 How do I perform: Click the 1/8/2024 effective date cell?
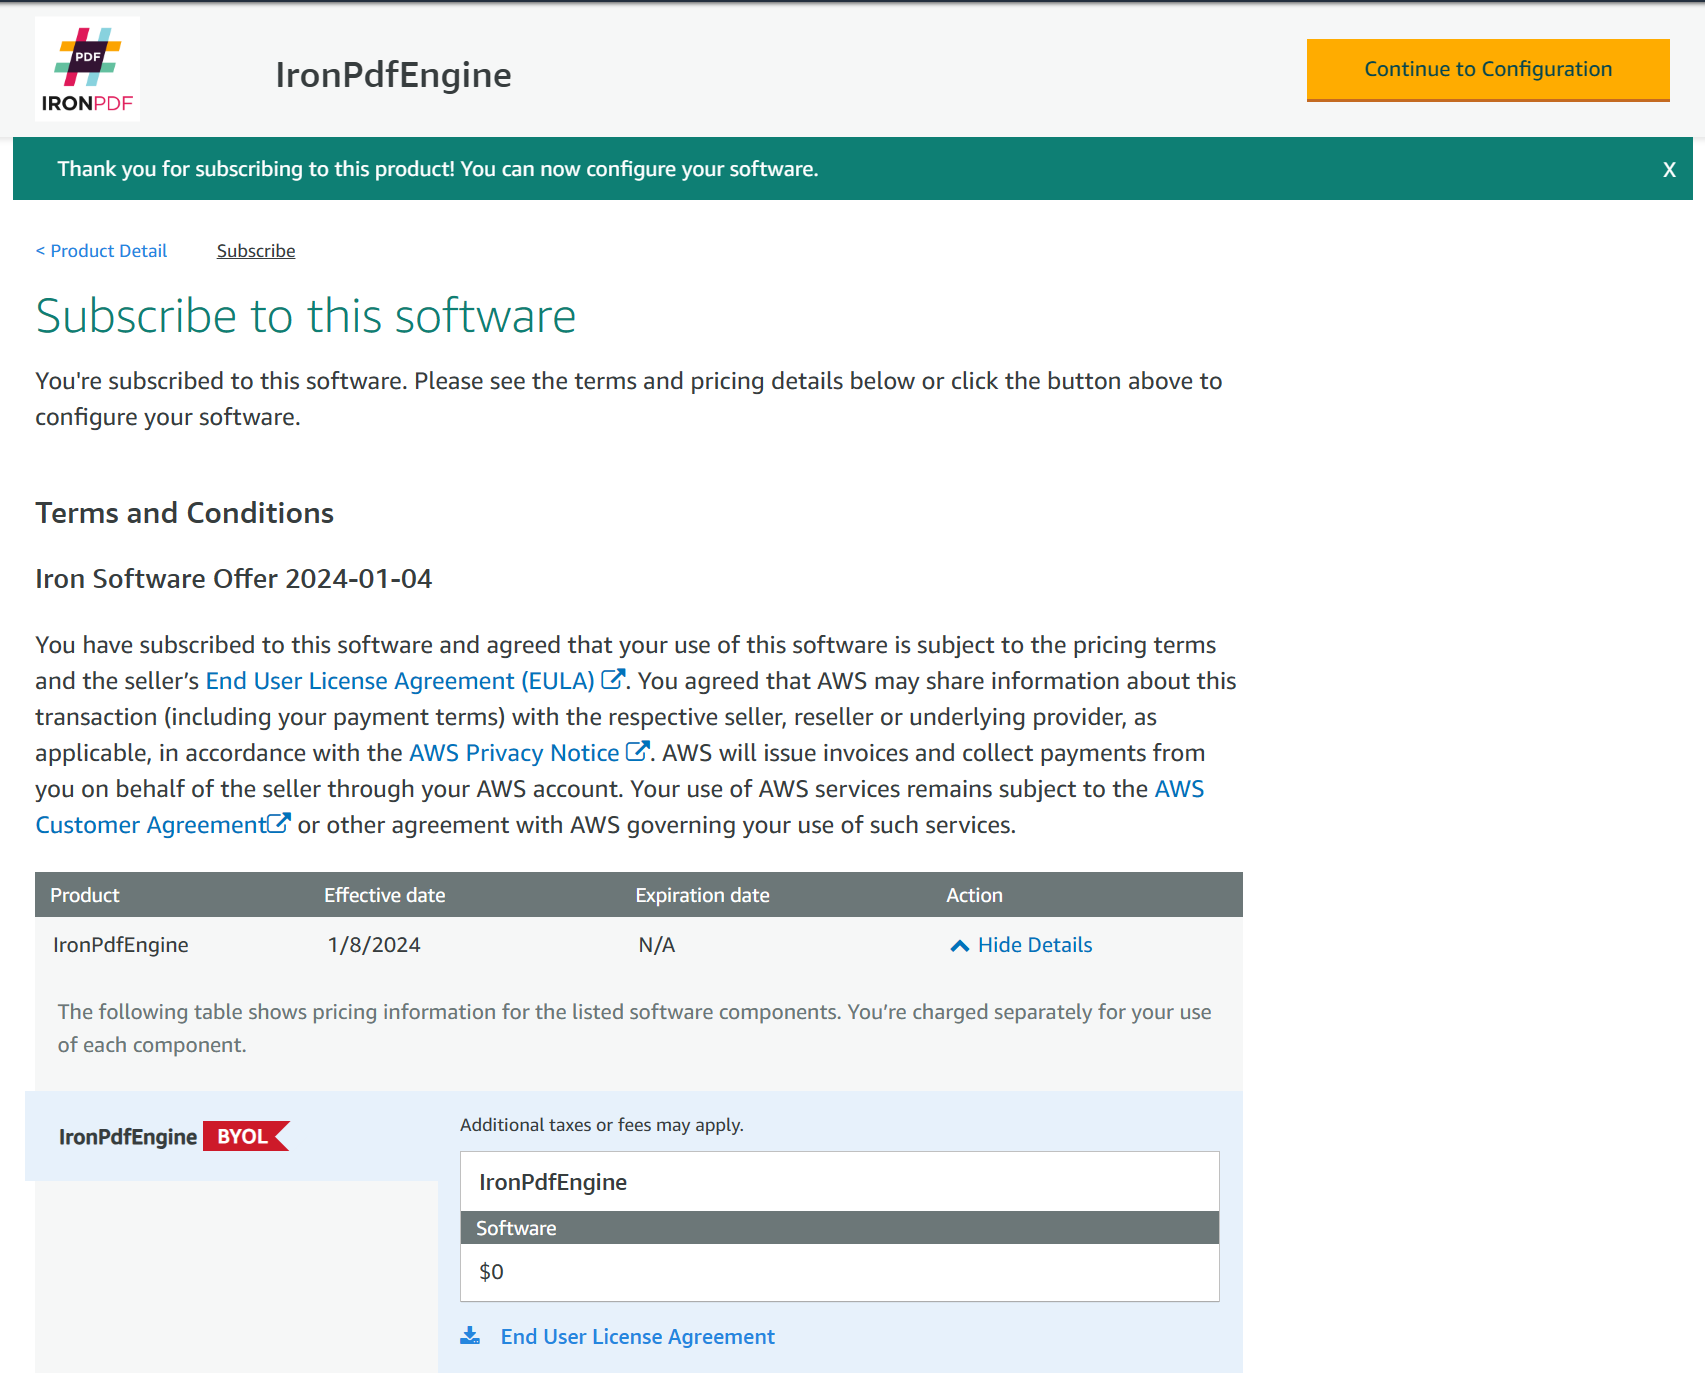374,945
